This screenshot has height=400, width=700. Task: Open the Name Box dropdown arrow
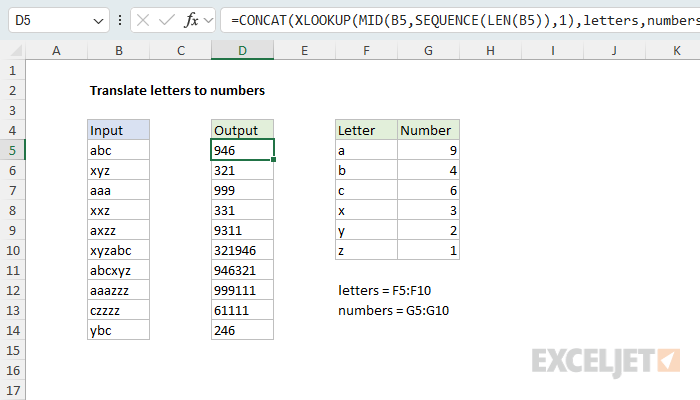98,21
